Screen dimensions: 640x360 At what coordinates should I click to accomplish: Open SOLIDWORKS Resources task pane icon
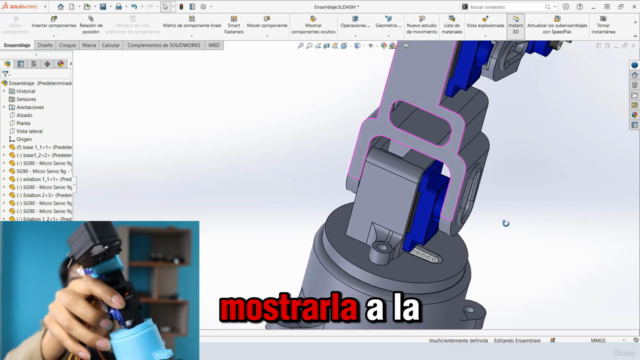(x=634, y=75)
